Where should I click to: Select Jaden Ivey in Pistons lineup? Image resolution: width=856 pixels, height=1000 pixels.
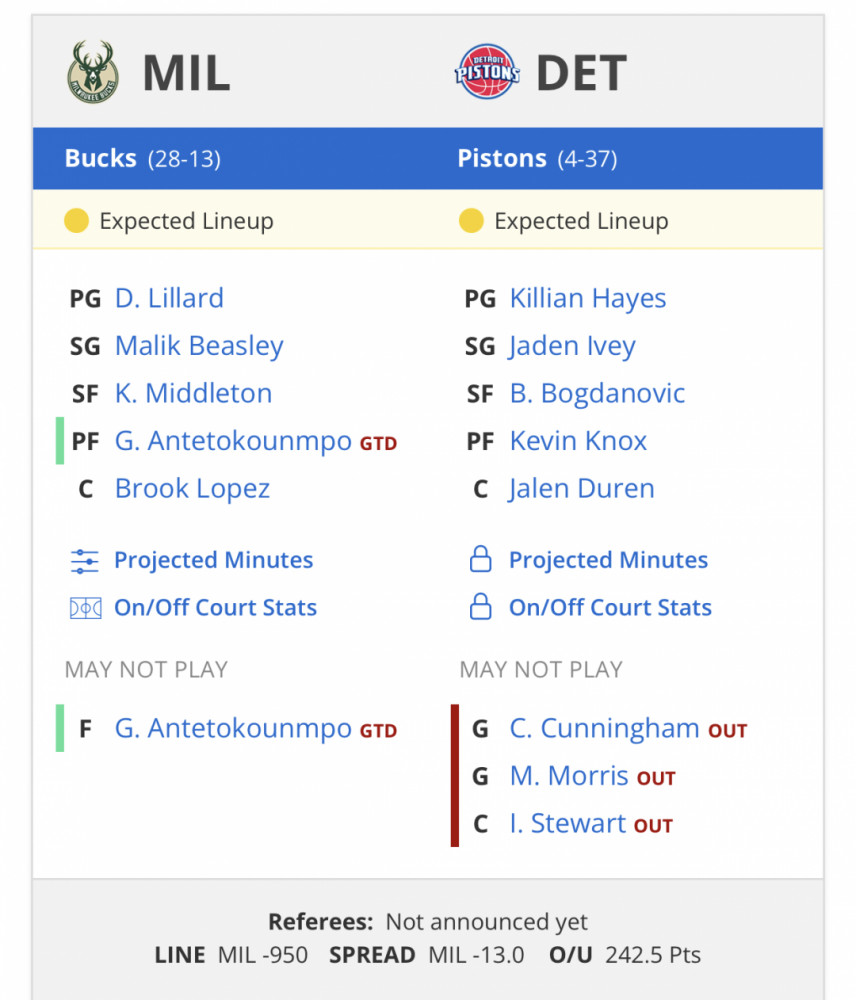(x=572, y=346)
